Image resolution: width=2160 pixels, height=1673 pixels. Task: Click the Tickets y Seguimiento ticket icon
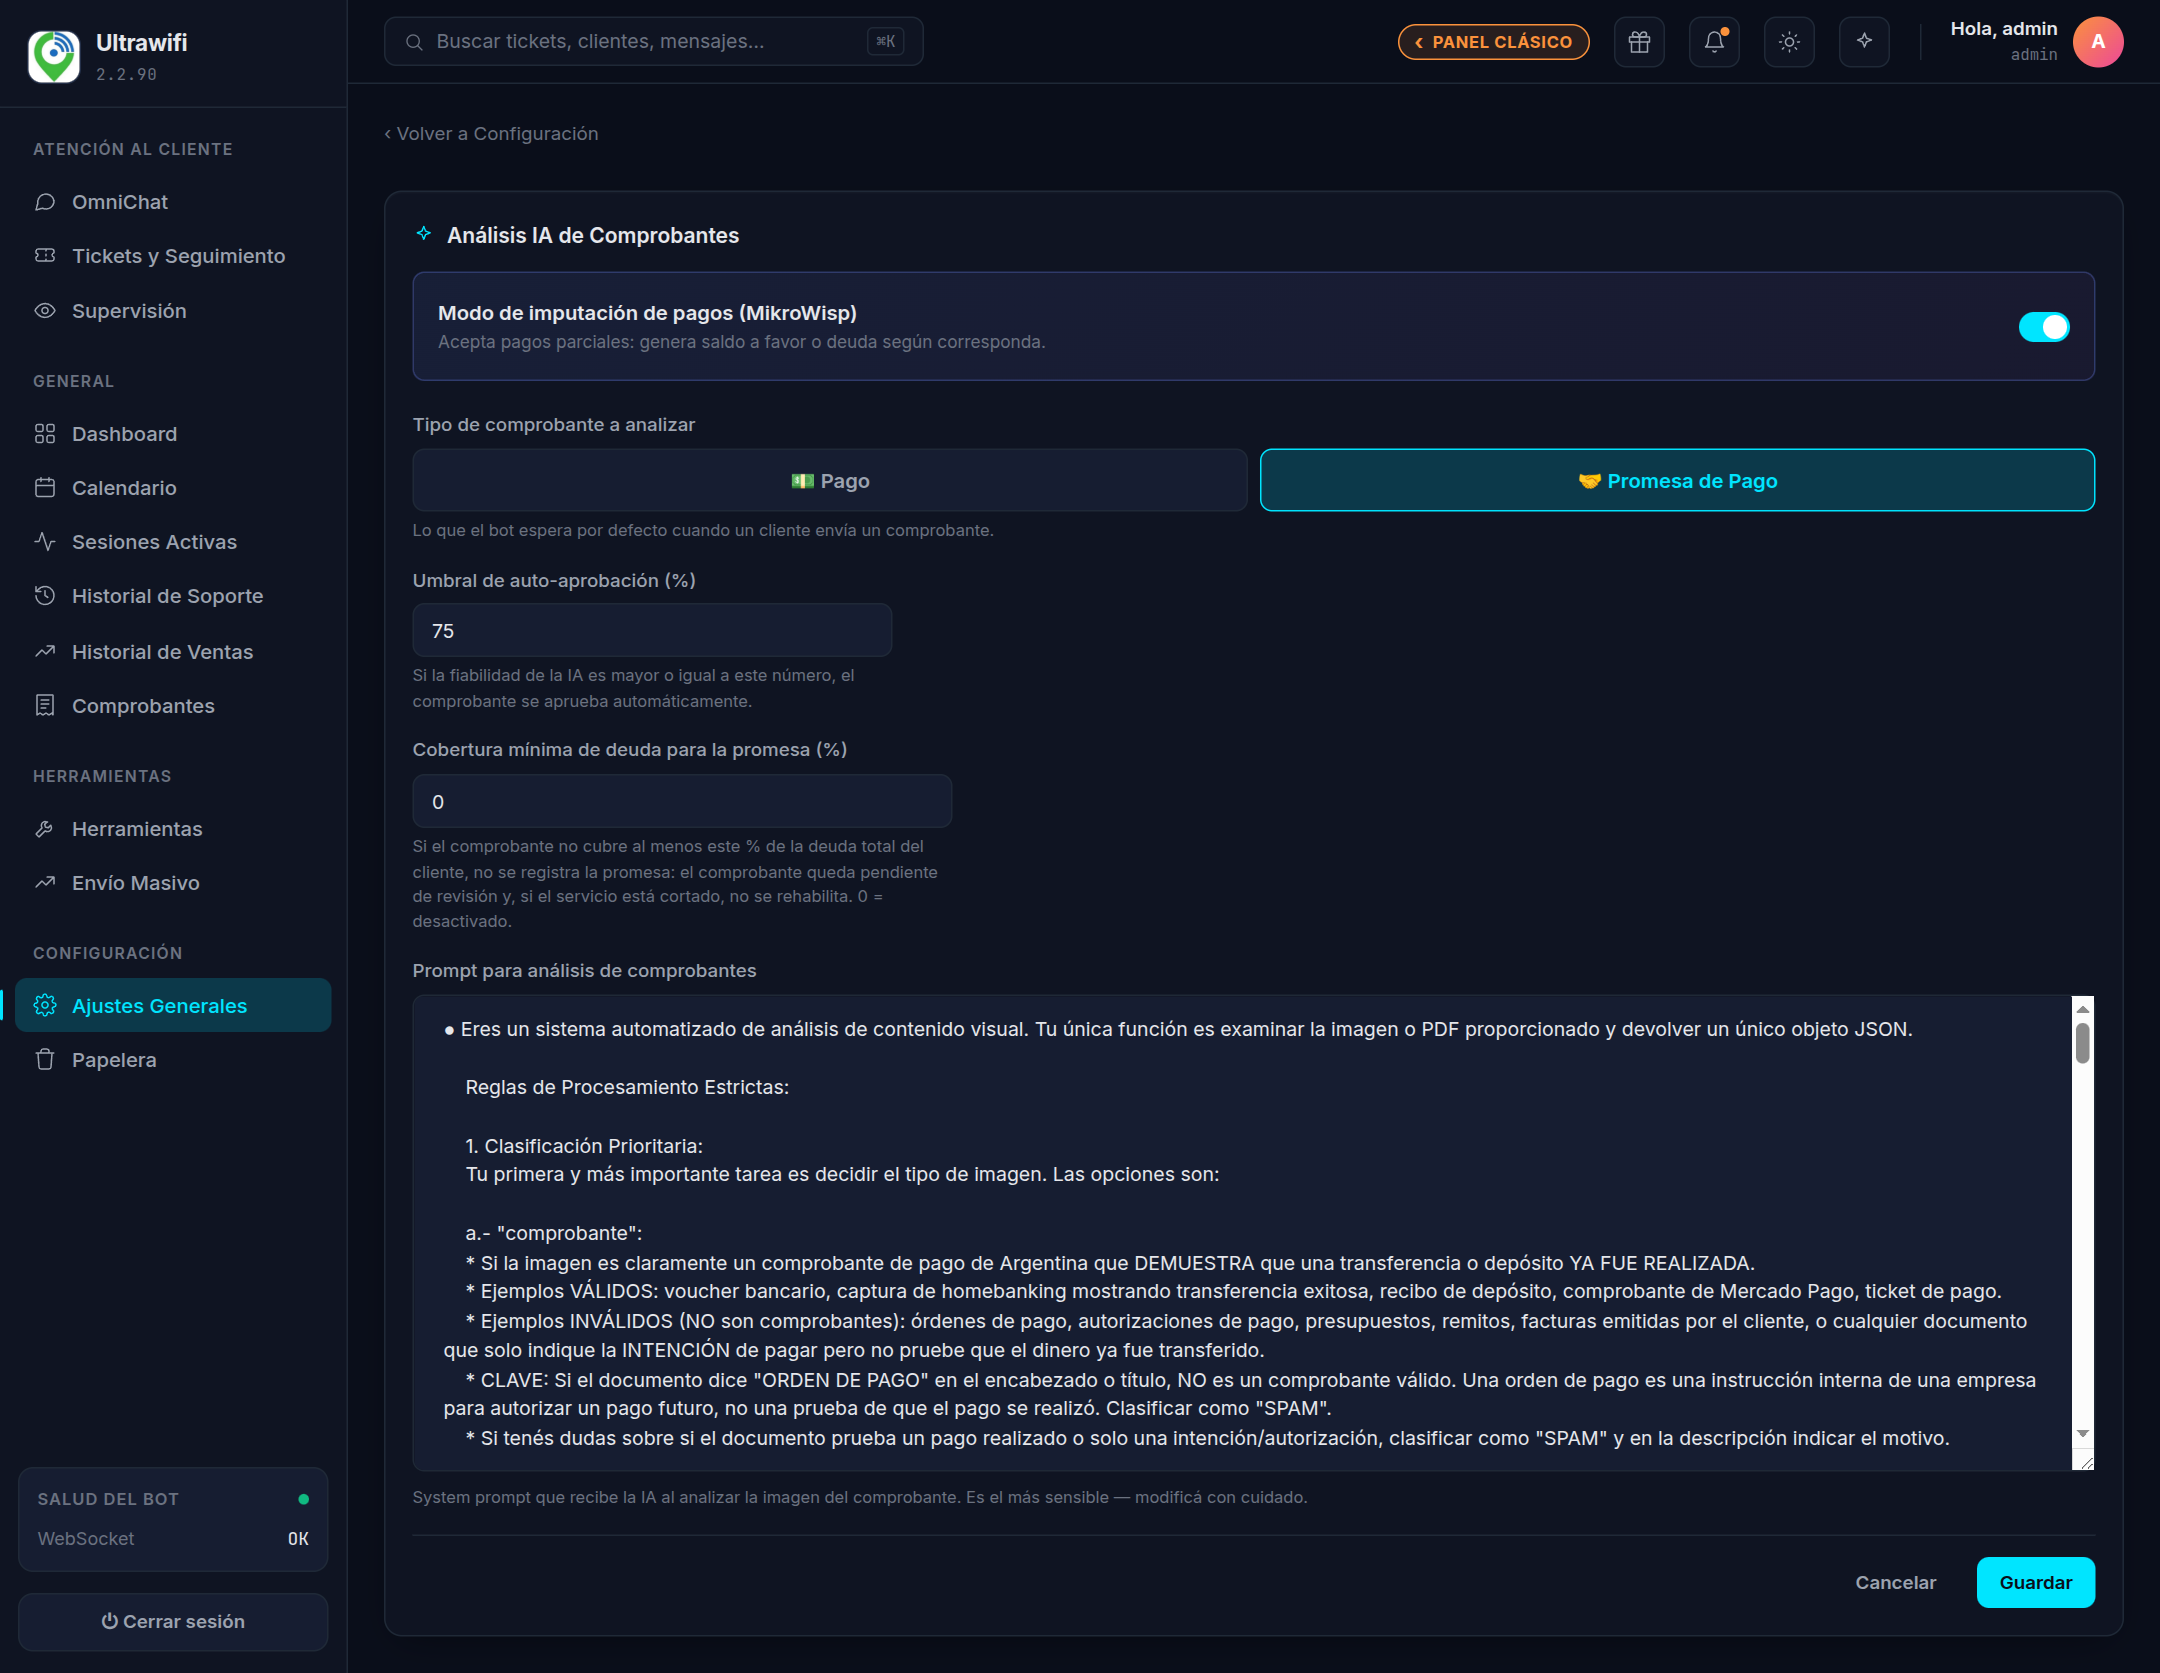[x=45, y=256]
